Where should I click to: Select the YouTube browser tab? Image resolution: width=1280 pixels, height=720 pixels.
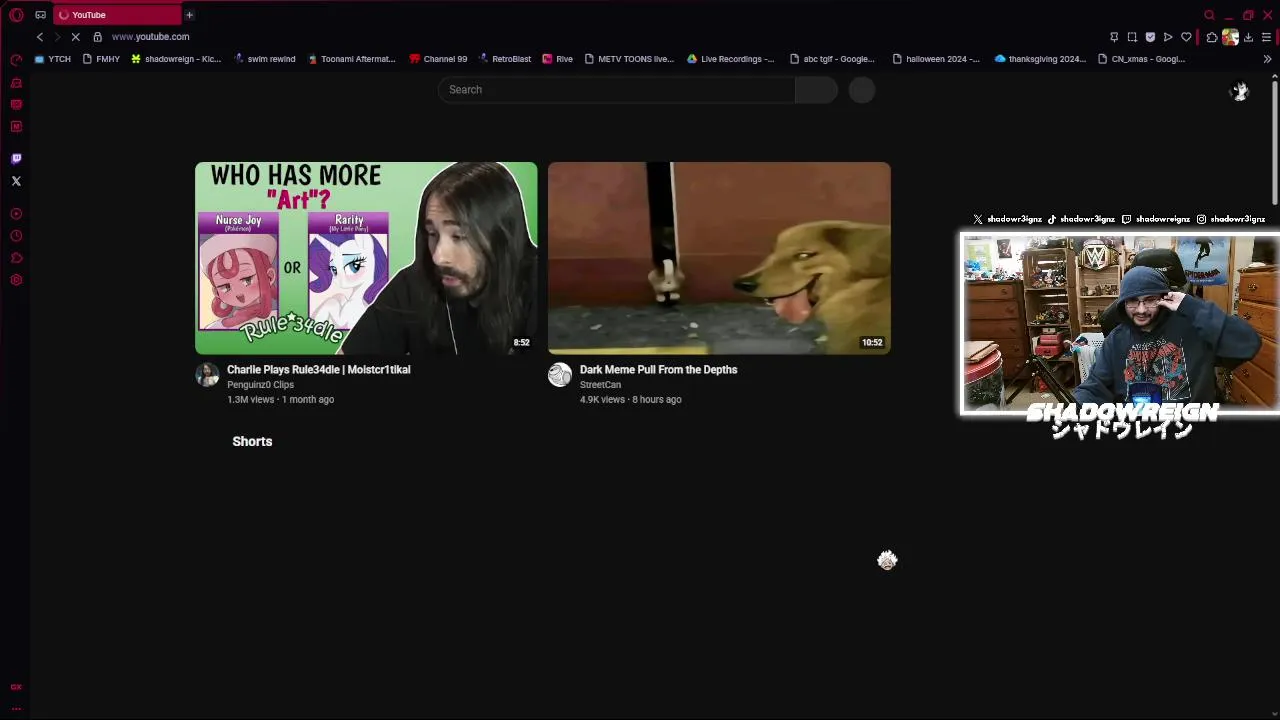tap(117, 15)
